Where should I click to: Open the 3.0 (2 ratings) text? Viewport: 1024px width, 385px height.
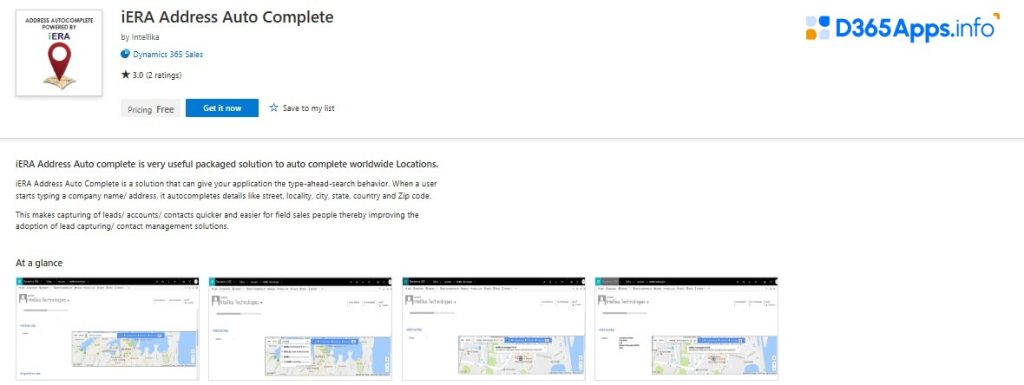[157, 75]
